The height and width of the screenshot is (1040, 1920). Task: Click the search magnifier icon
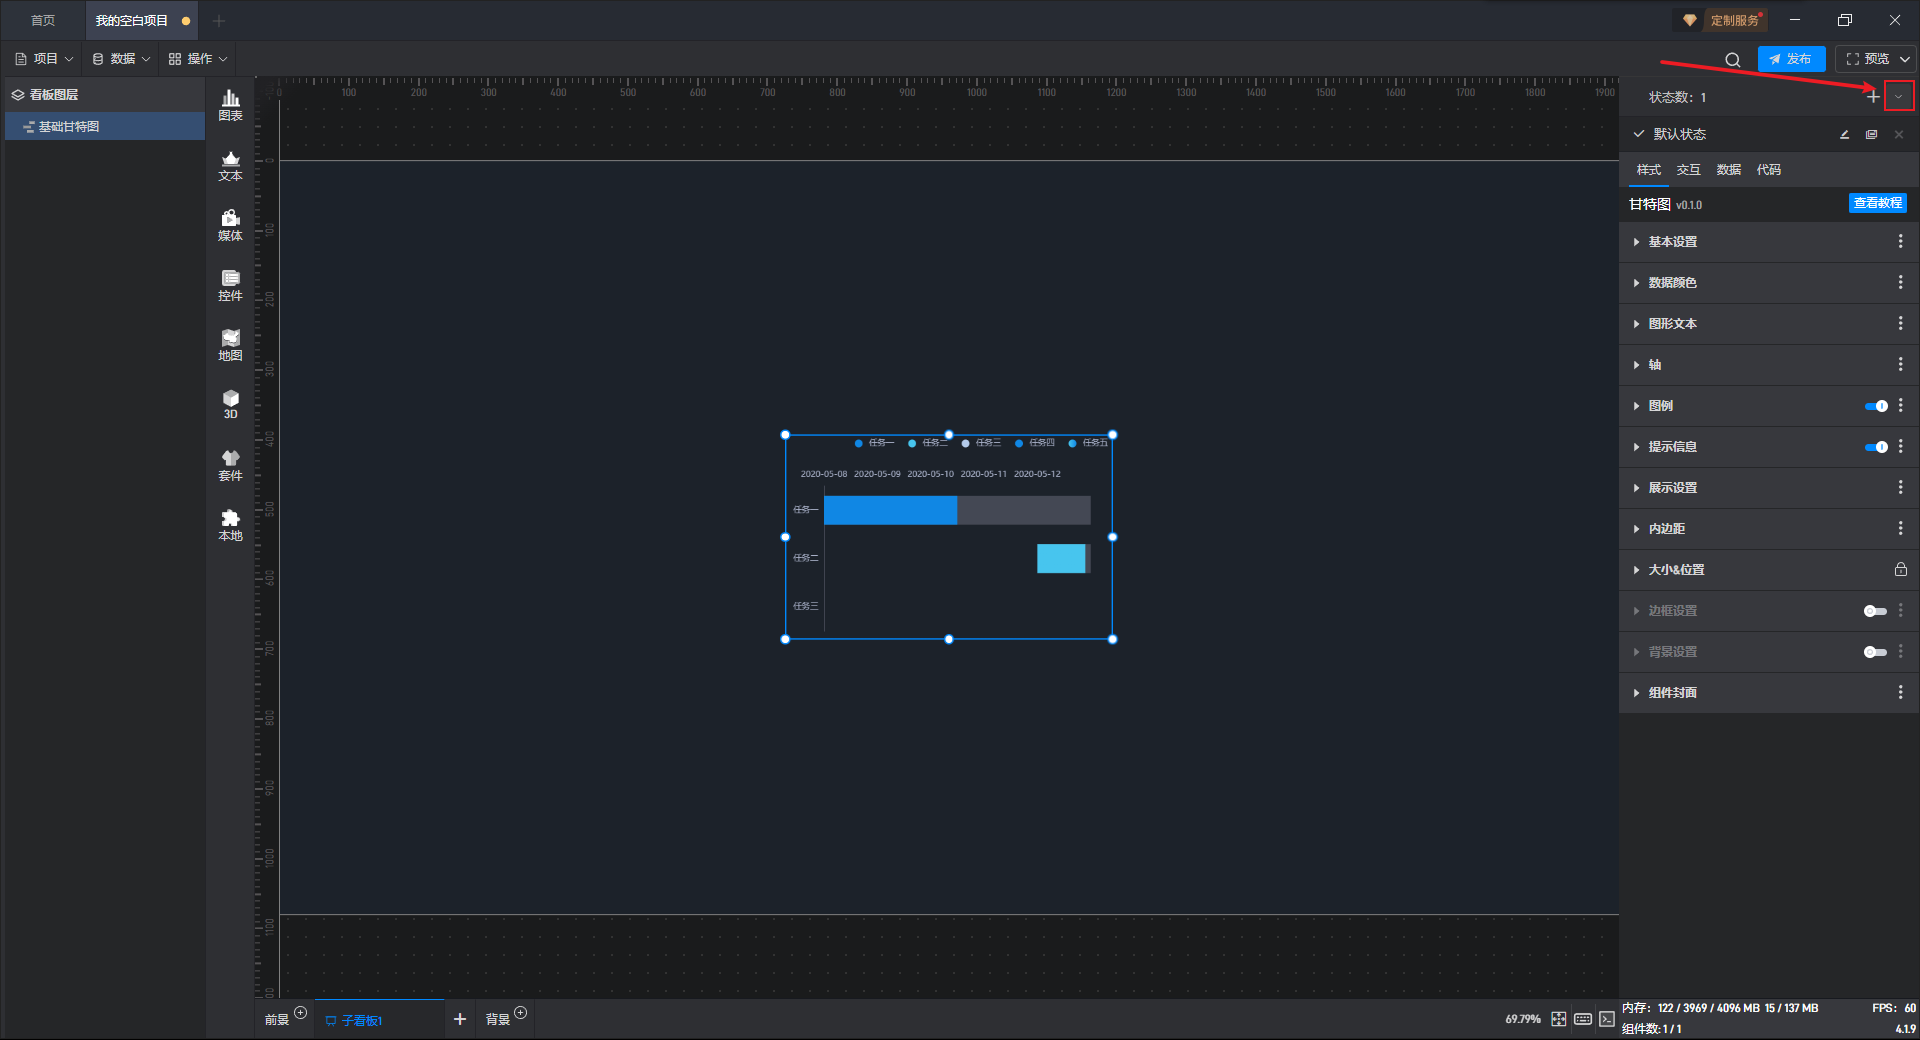coord(1733,60)
